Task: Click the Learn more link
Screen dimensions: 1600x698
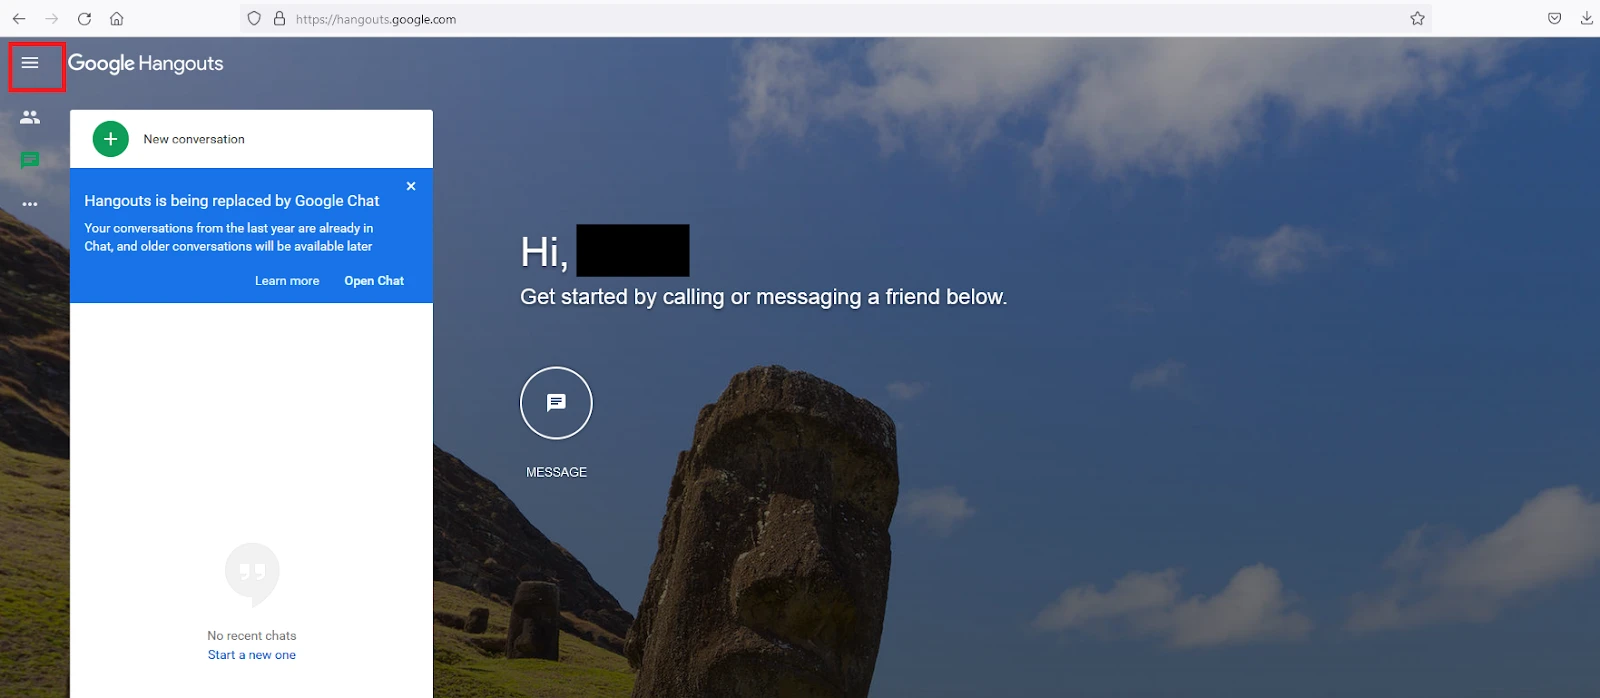Action: coord(287,281)
